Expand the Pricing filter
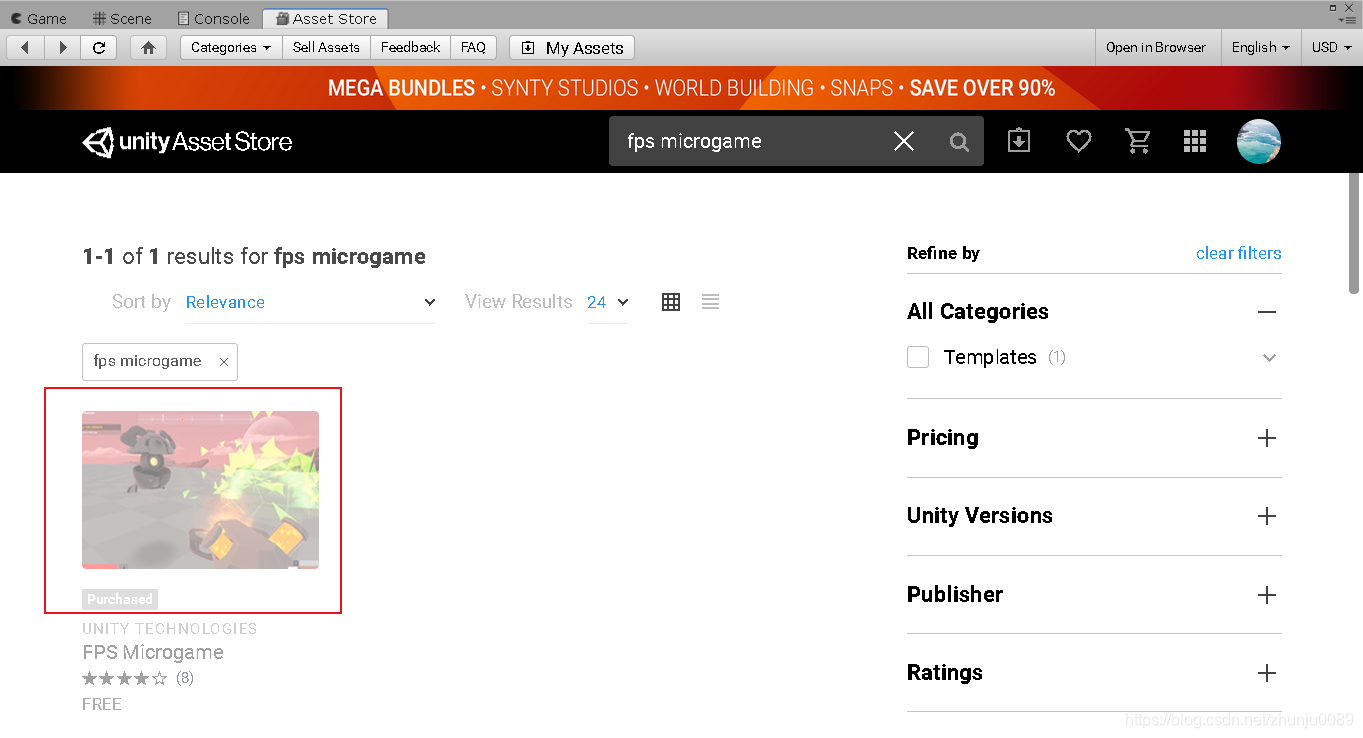This screenshot has width=1363, height=738. tap(1267, 438)
